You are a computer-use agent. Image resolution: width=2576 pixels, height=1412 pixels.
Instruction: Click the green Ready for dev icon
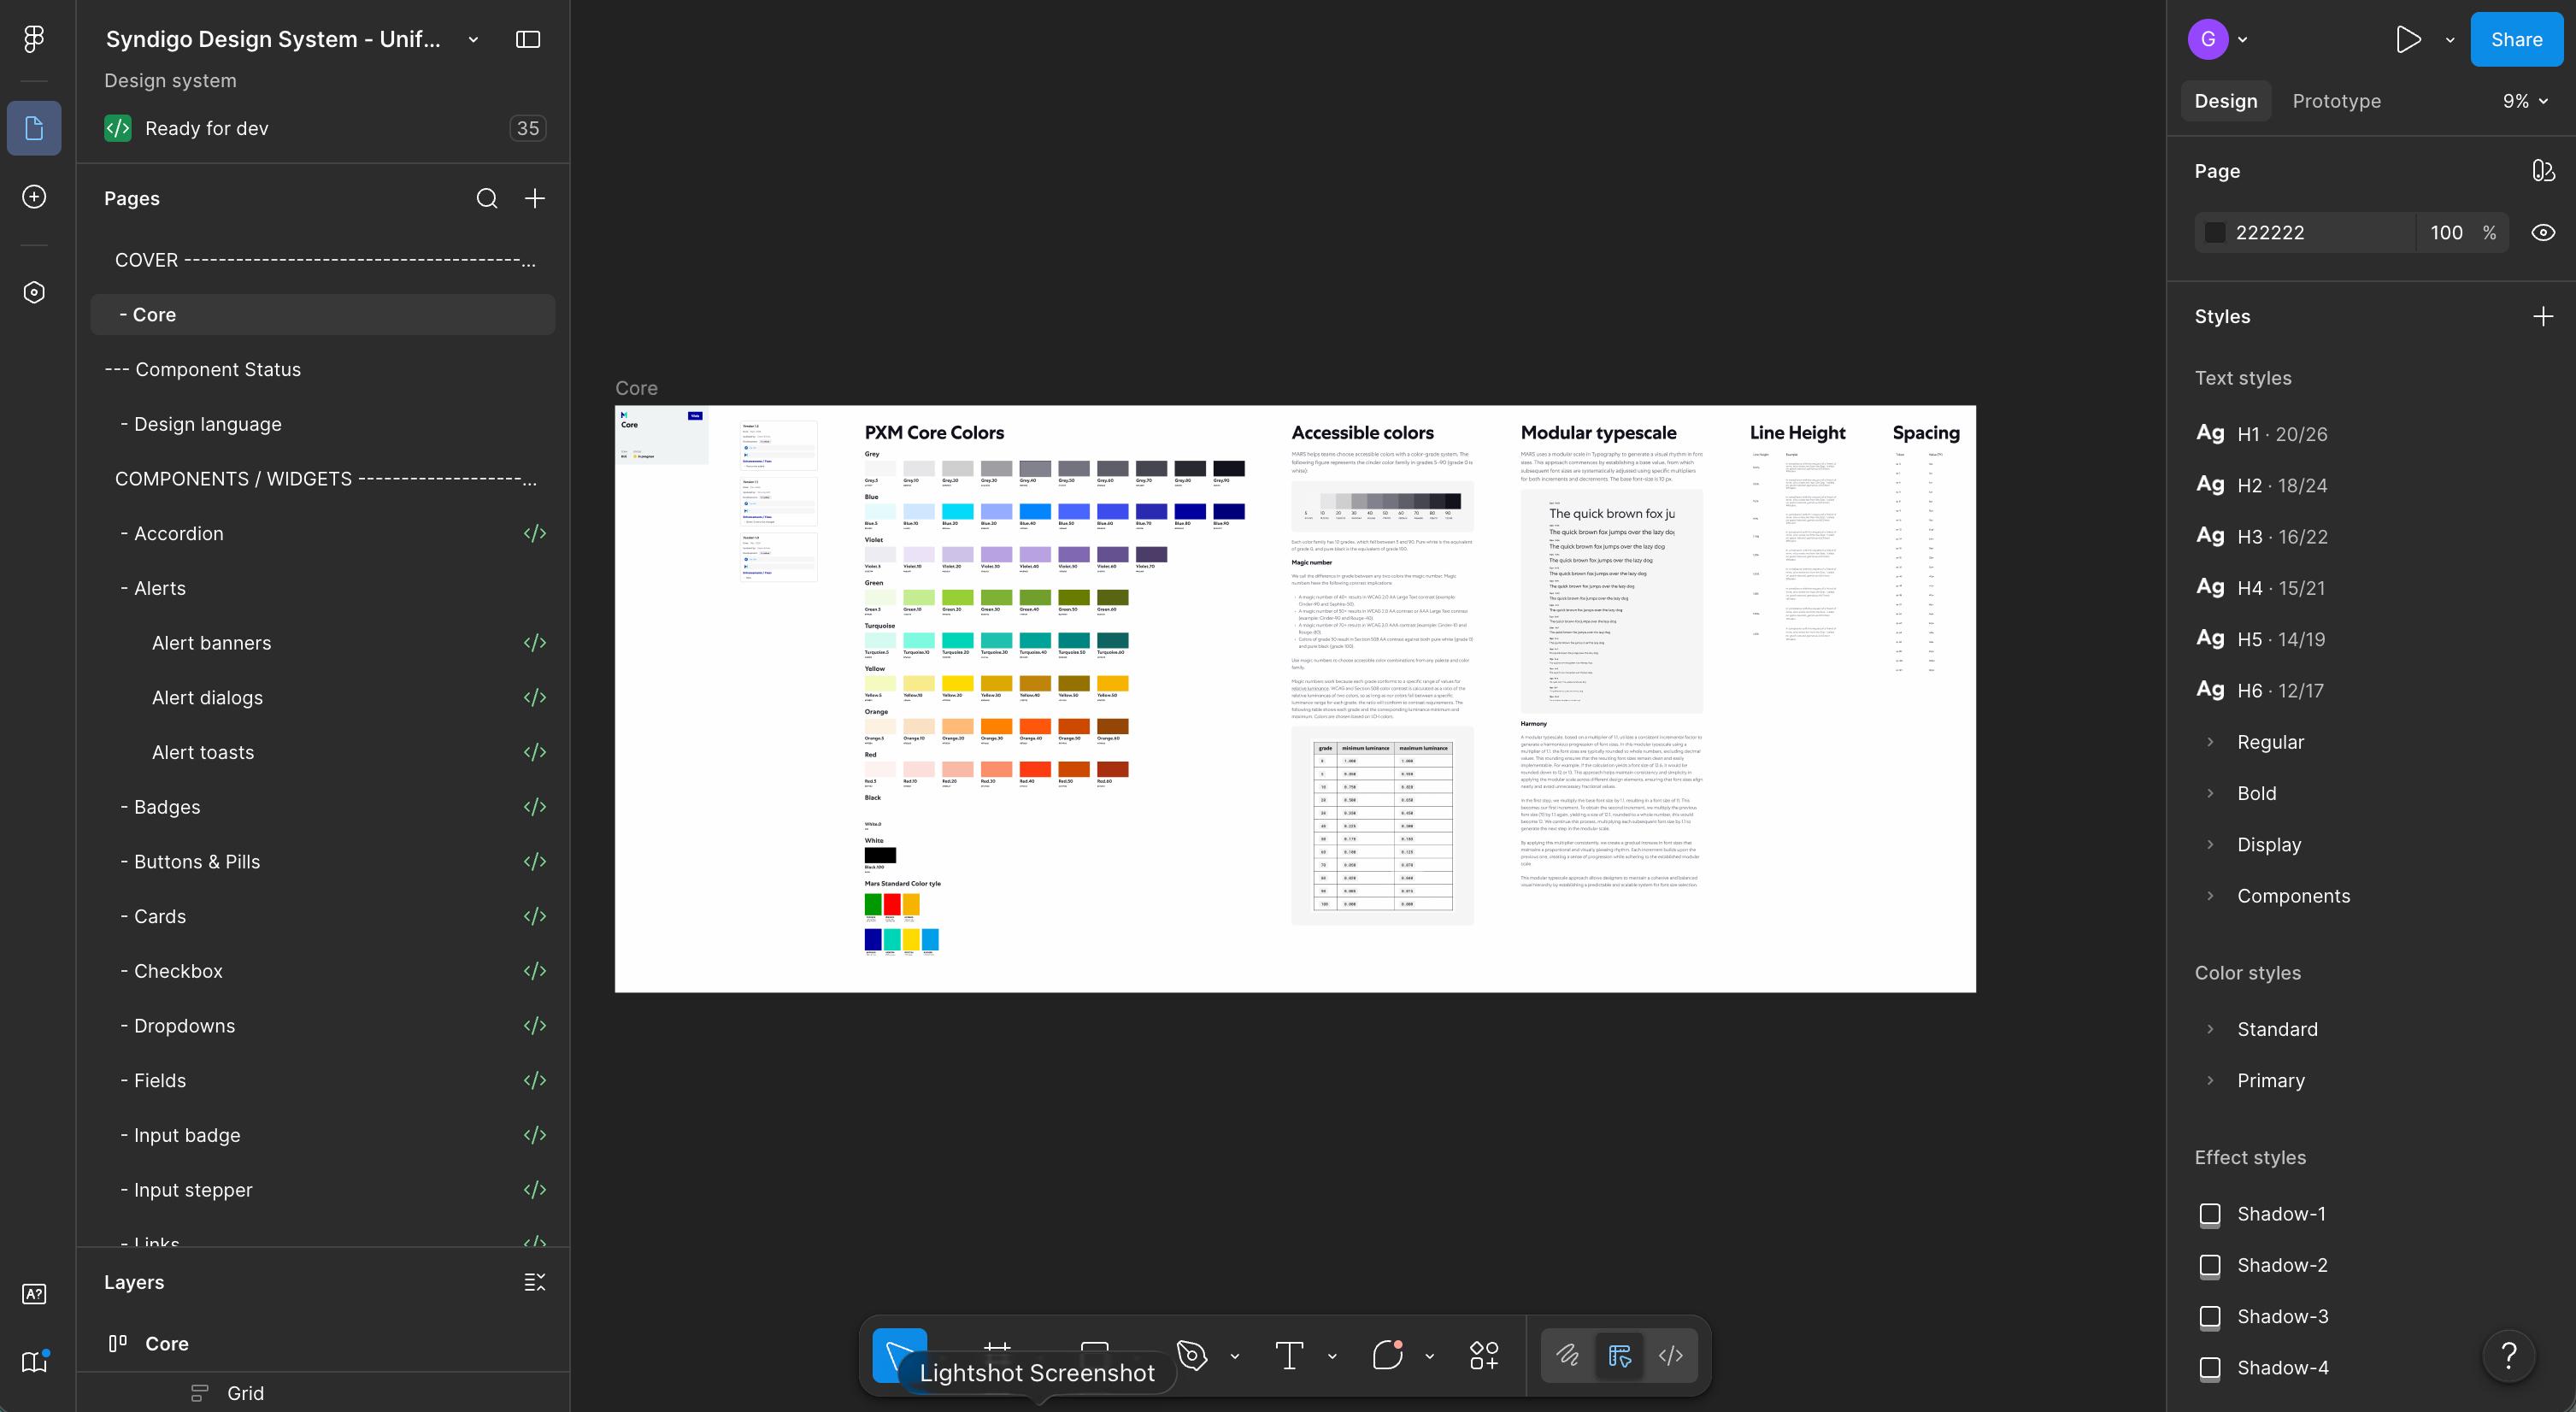(x=118, y=128)
